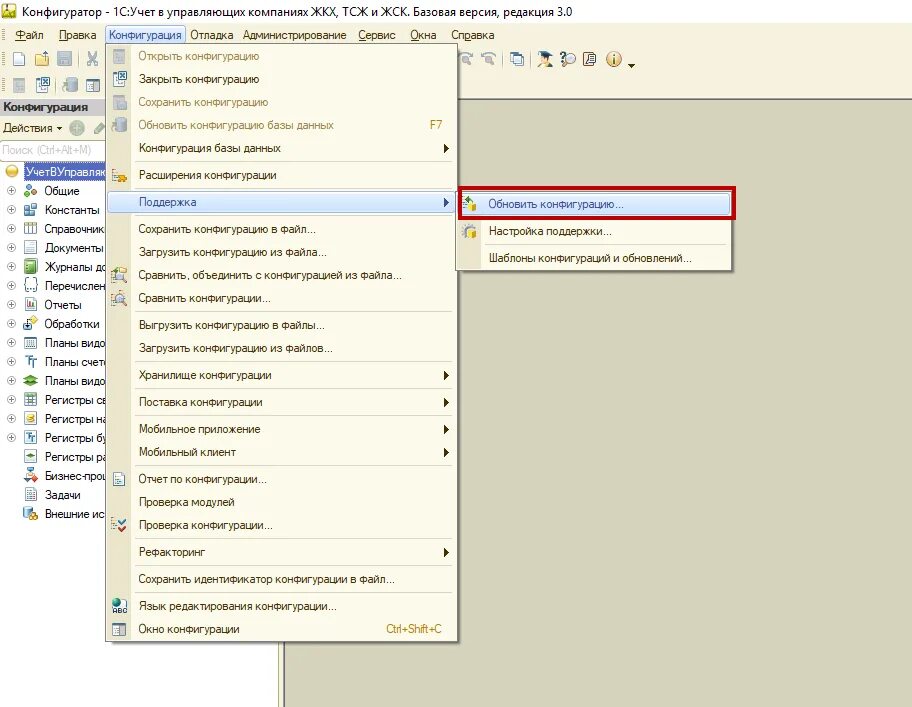Click the icon beside Закрыть конфигурацию menu item

click(x=120, y=78)
